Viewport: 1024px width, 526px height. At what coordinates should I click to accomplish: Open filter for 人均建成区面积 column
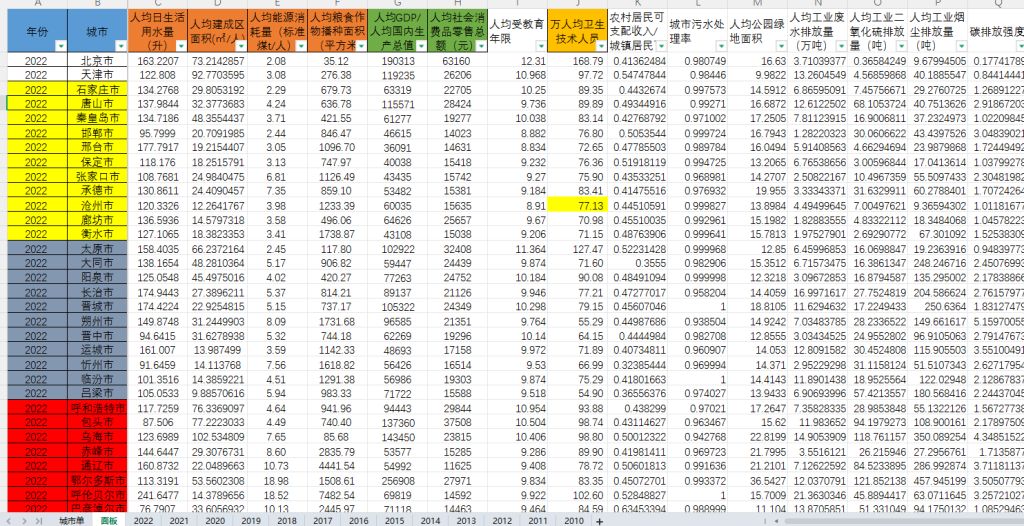coord(242,46)
